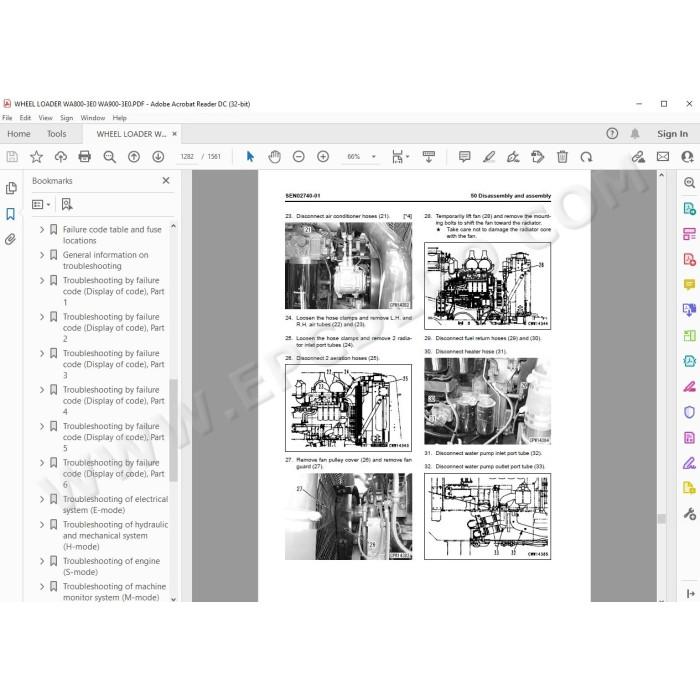The height and width of the screenshot is (700, 700).
Task: Open Help question mark icon
Action: pos(612,133)
